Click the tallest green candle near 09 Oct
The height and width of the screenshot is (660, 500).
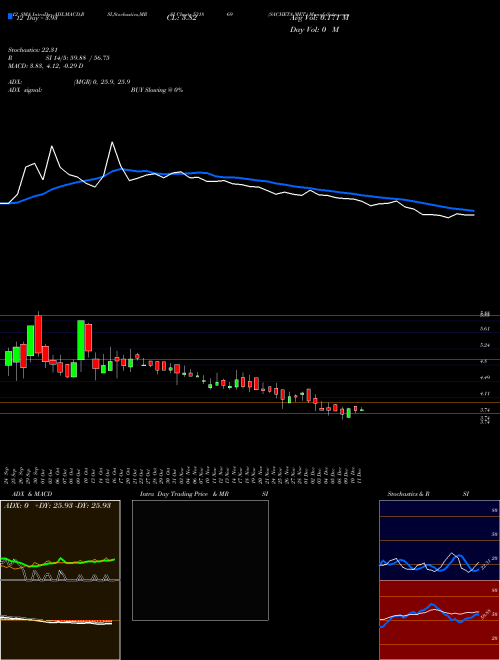(81, 340)
